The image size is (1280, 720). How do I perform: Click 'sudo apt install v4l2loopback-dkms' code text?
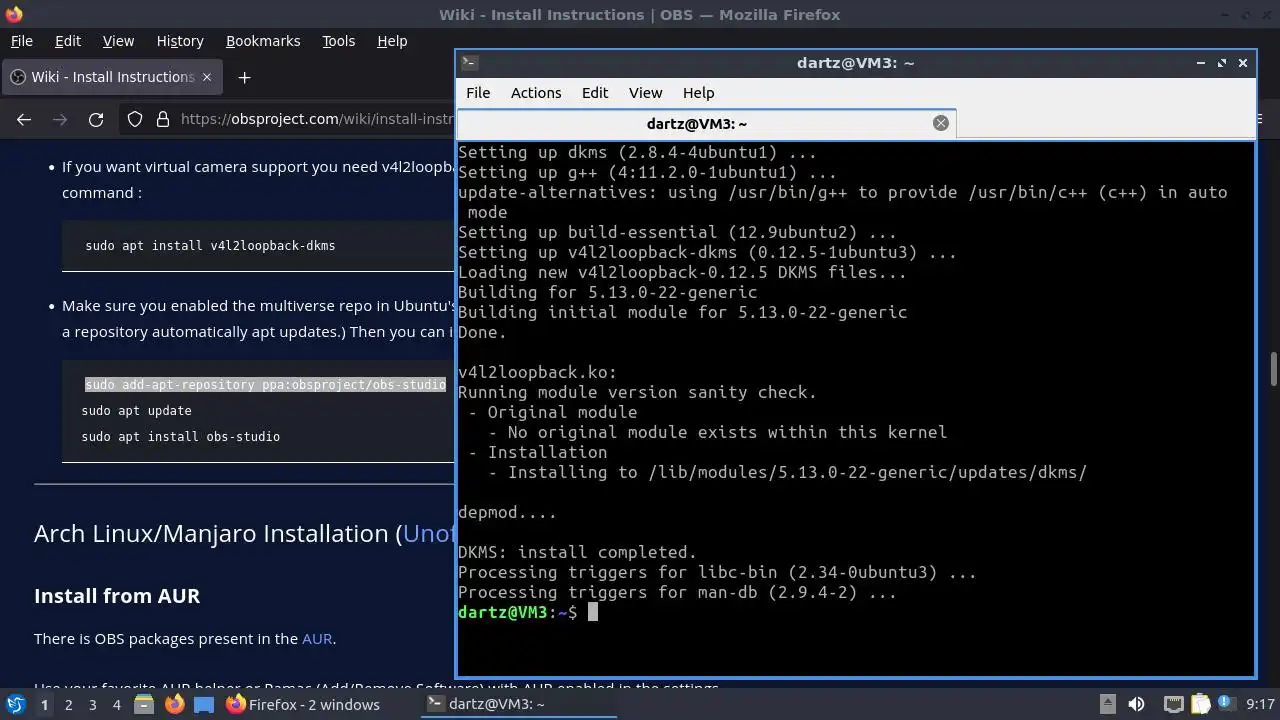210,245
